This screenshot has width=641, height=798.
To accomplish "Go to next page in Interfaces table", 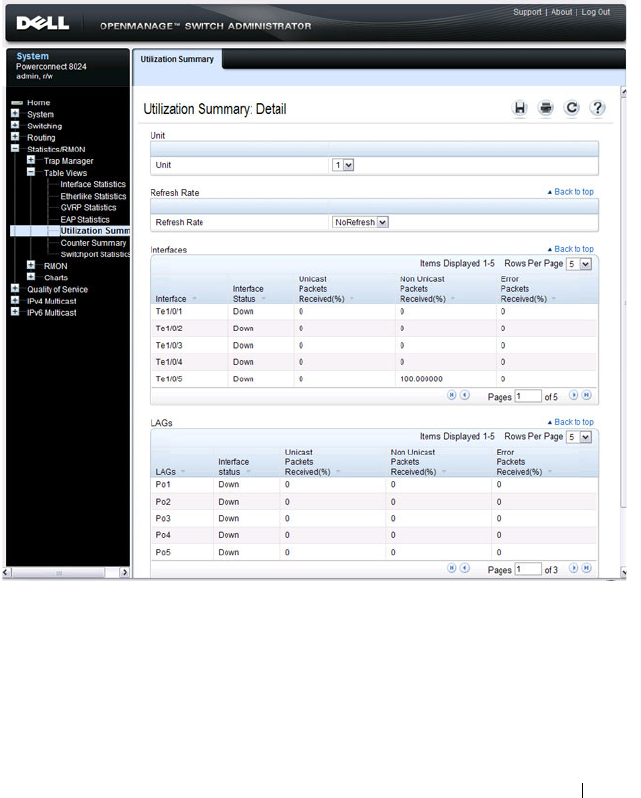I will (x=573, y=395).
